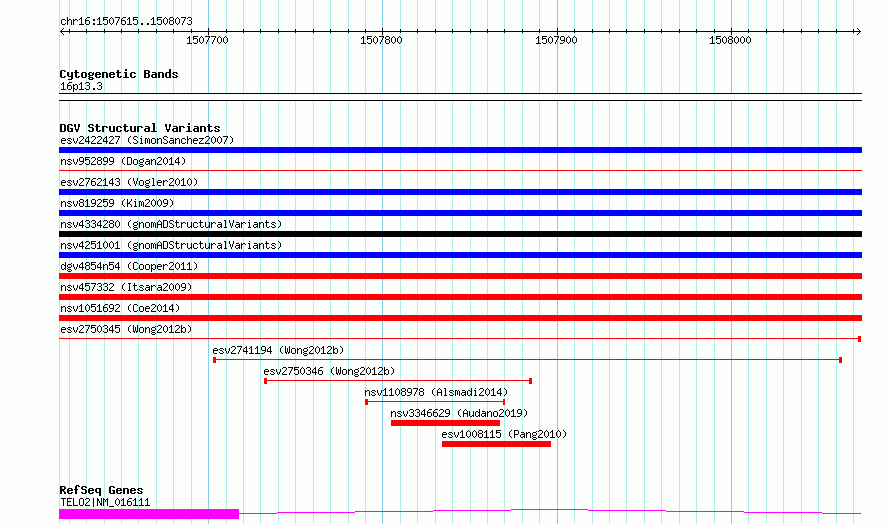Select the nsv1108978 (Alsmadi2014) label
Viewport: 890px width, 524px height.
[x=436, y=392]
